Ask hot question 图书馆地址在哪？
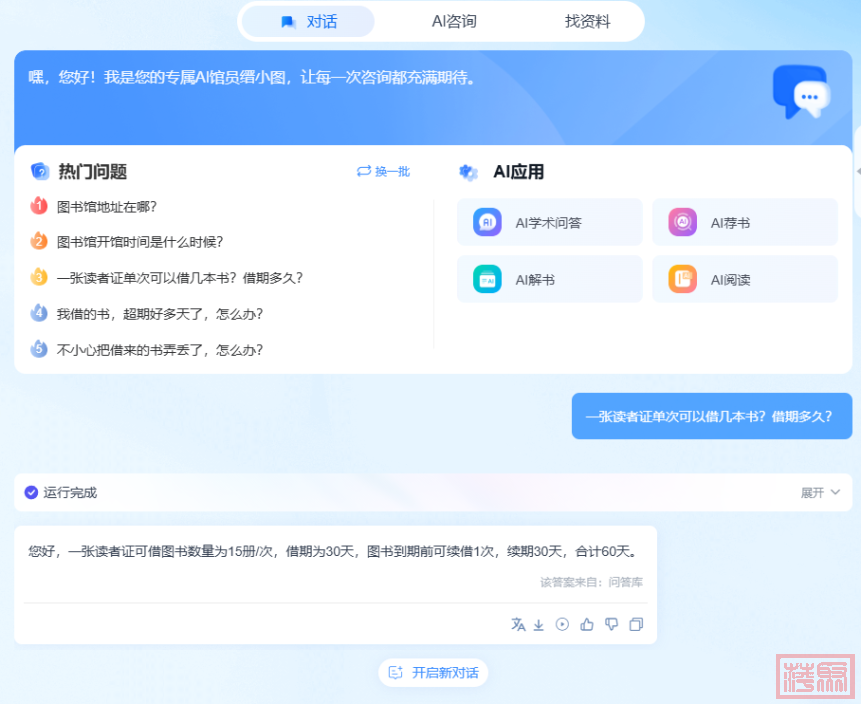This screenshot has width=861, height=704. pyautogui.click(x=107, y=207)
